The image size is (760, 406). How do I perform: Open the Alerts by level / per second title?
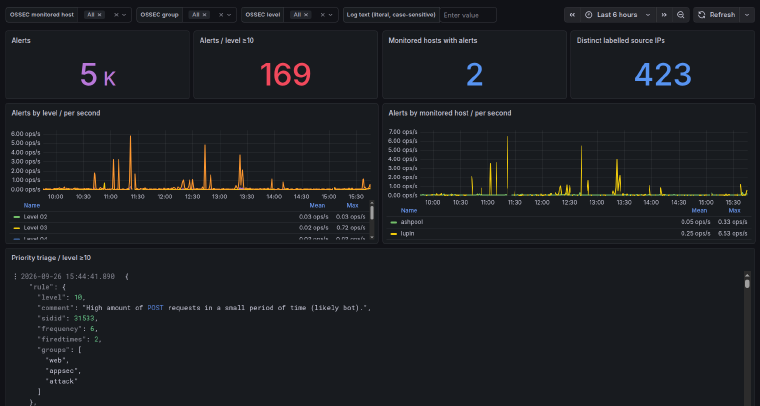[56, 113]
